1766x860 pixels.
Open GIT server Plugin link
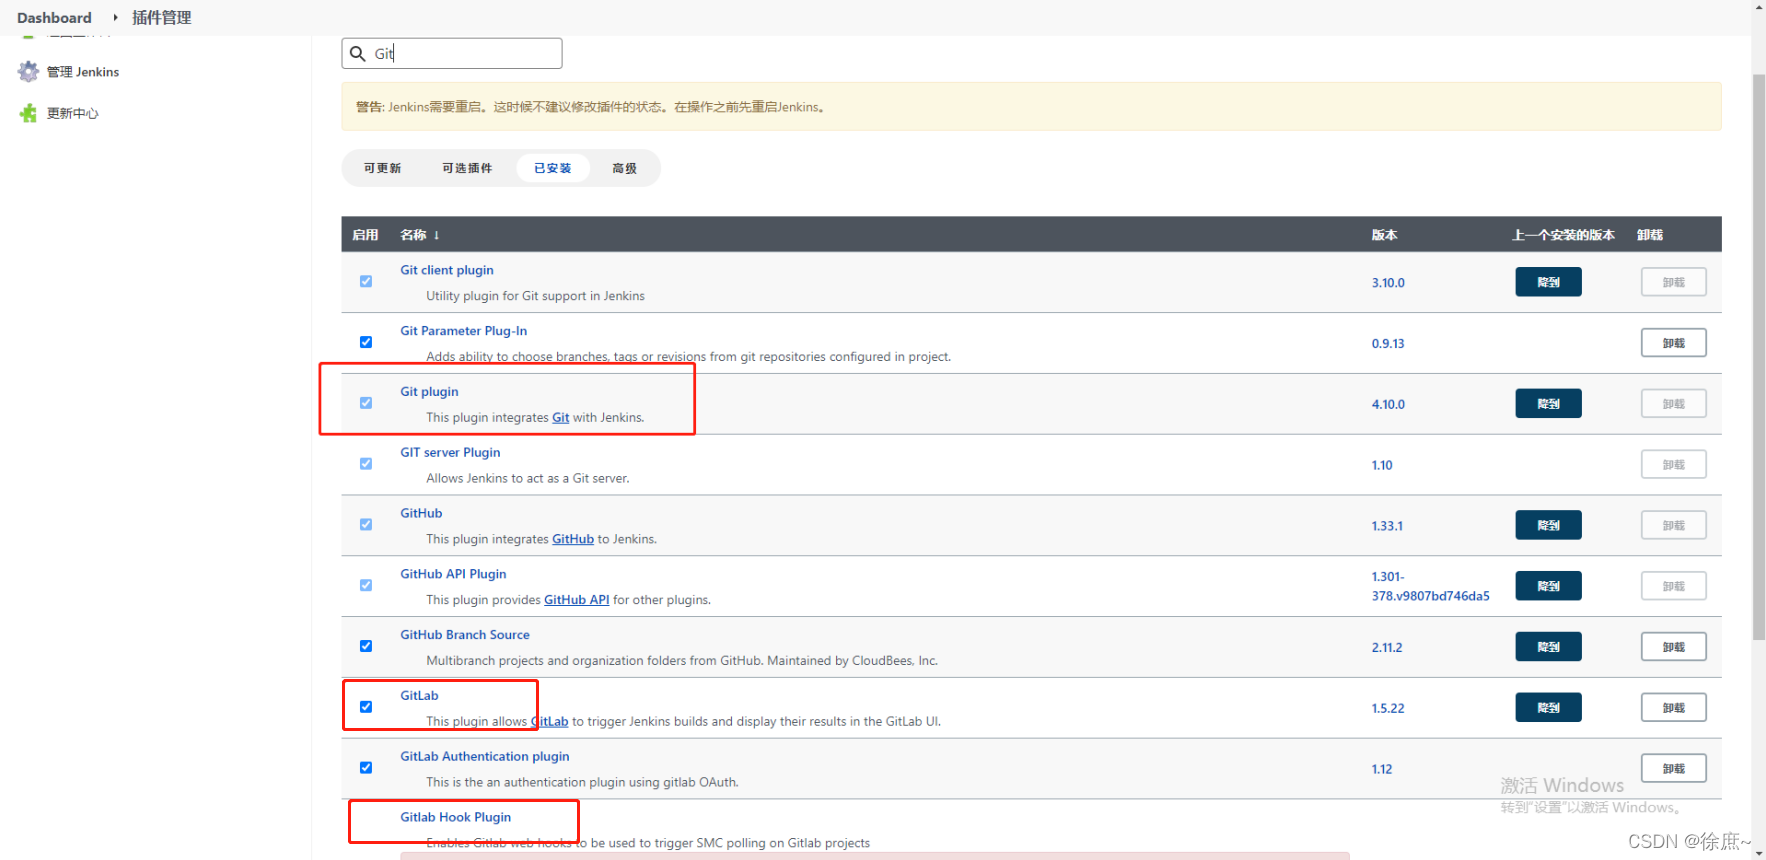(x=450, y=452)
